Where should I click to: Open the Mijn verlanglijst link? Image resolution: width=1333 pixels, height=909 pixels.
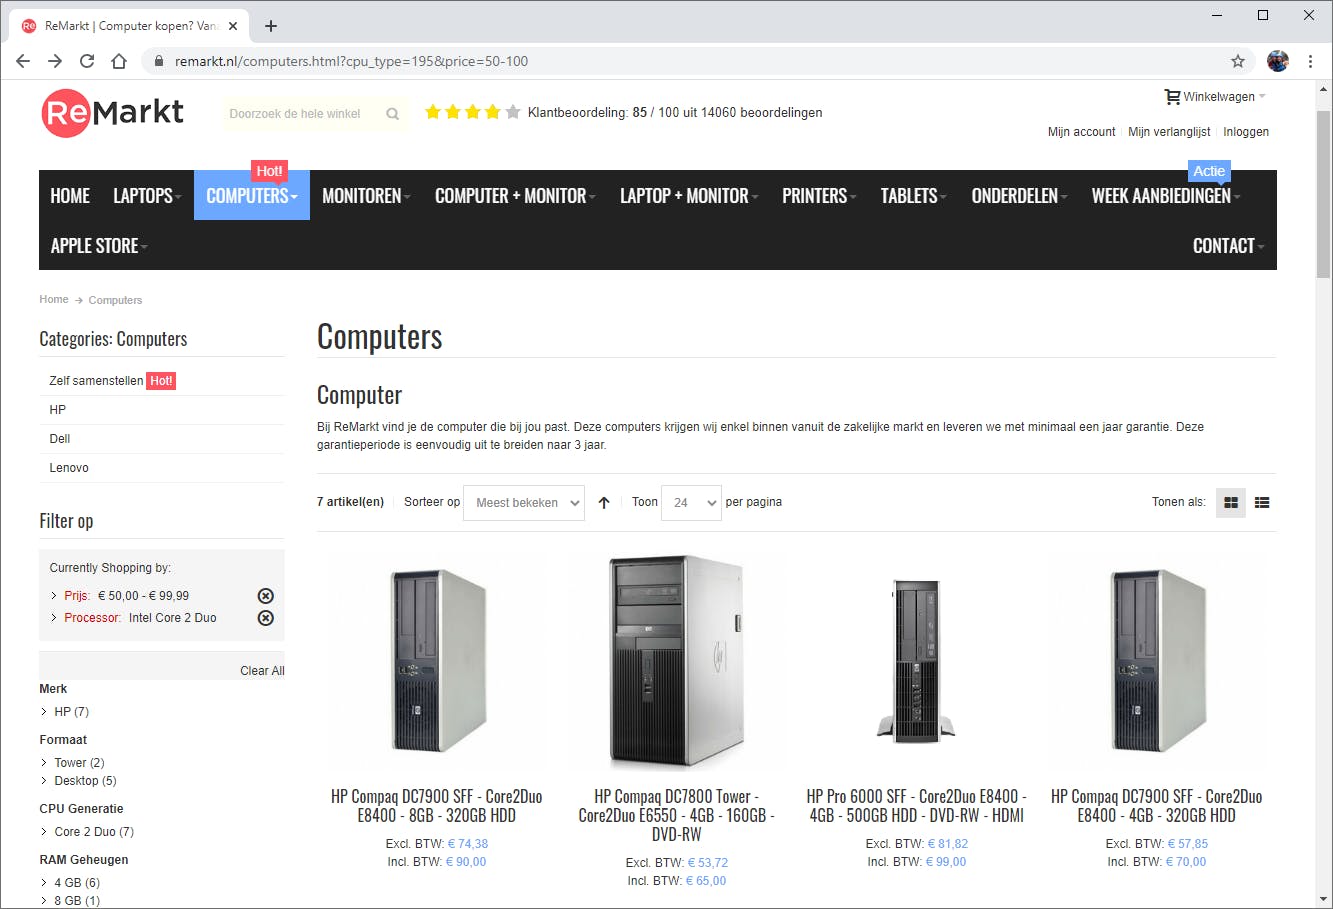click(1169, 132)
